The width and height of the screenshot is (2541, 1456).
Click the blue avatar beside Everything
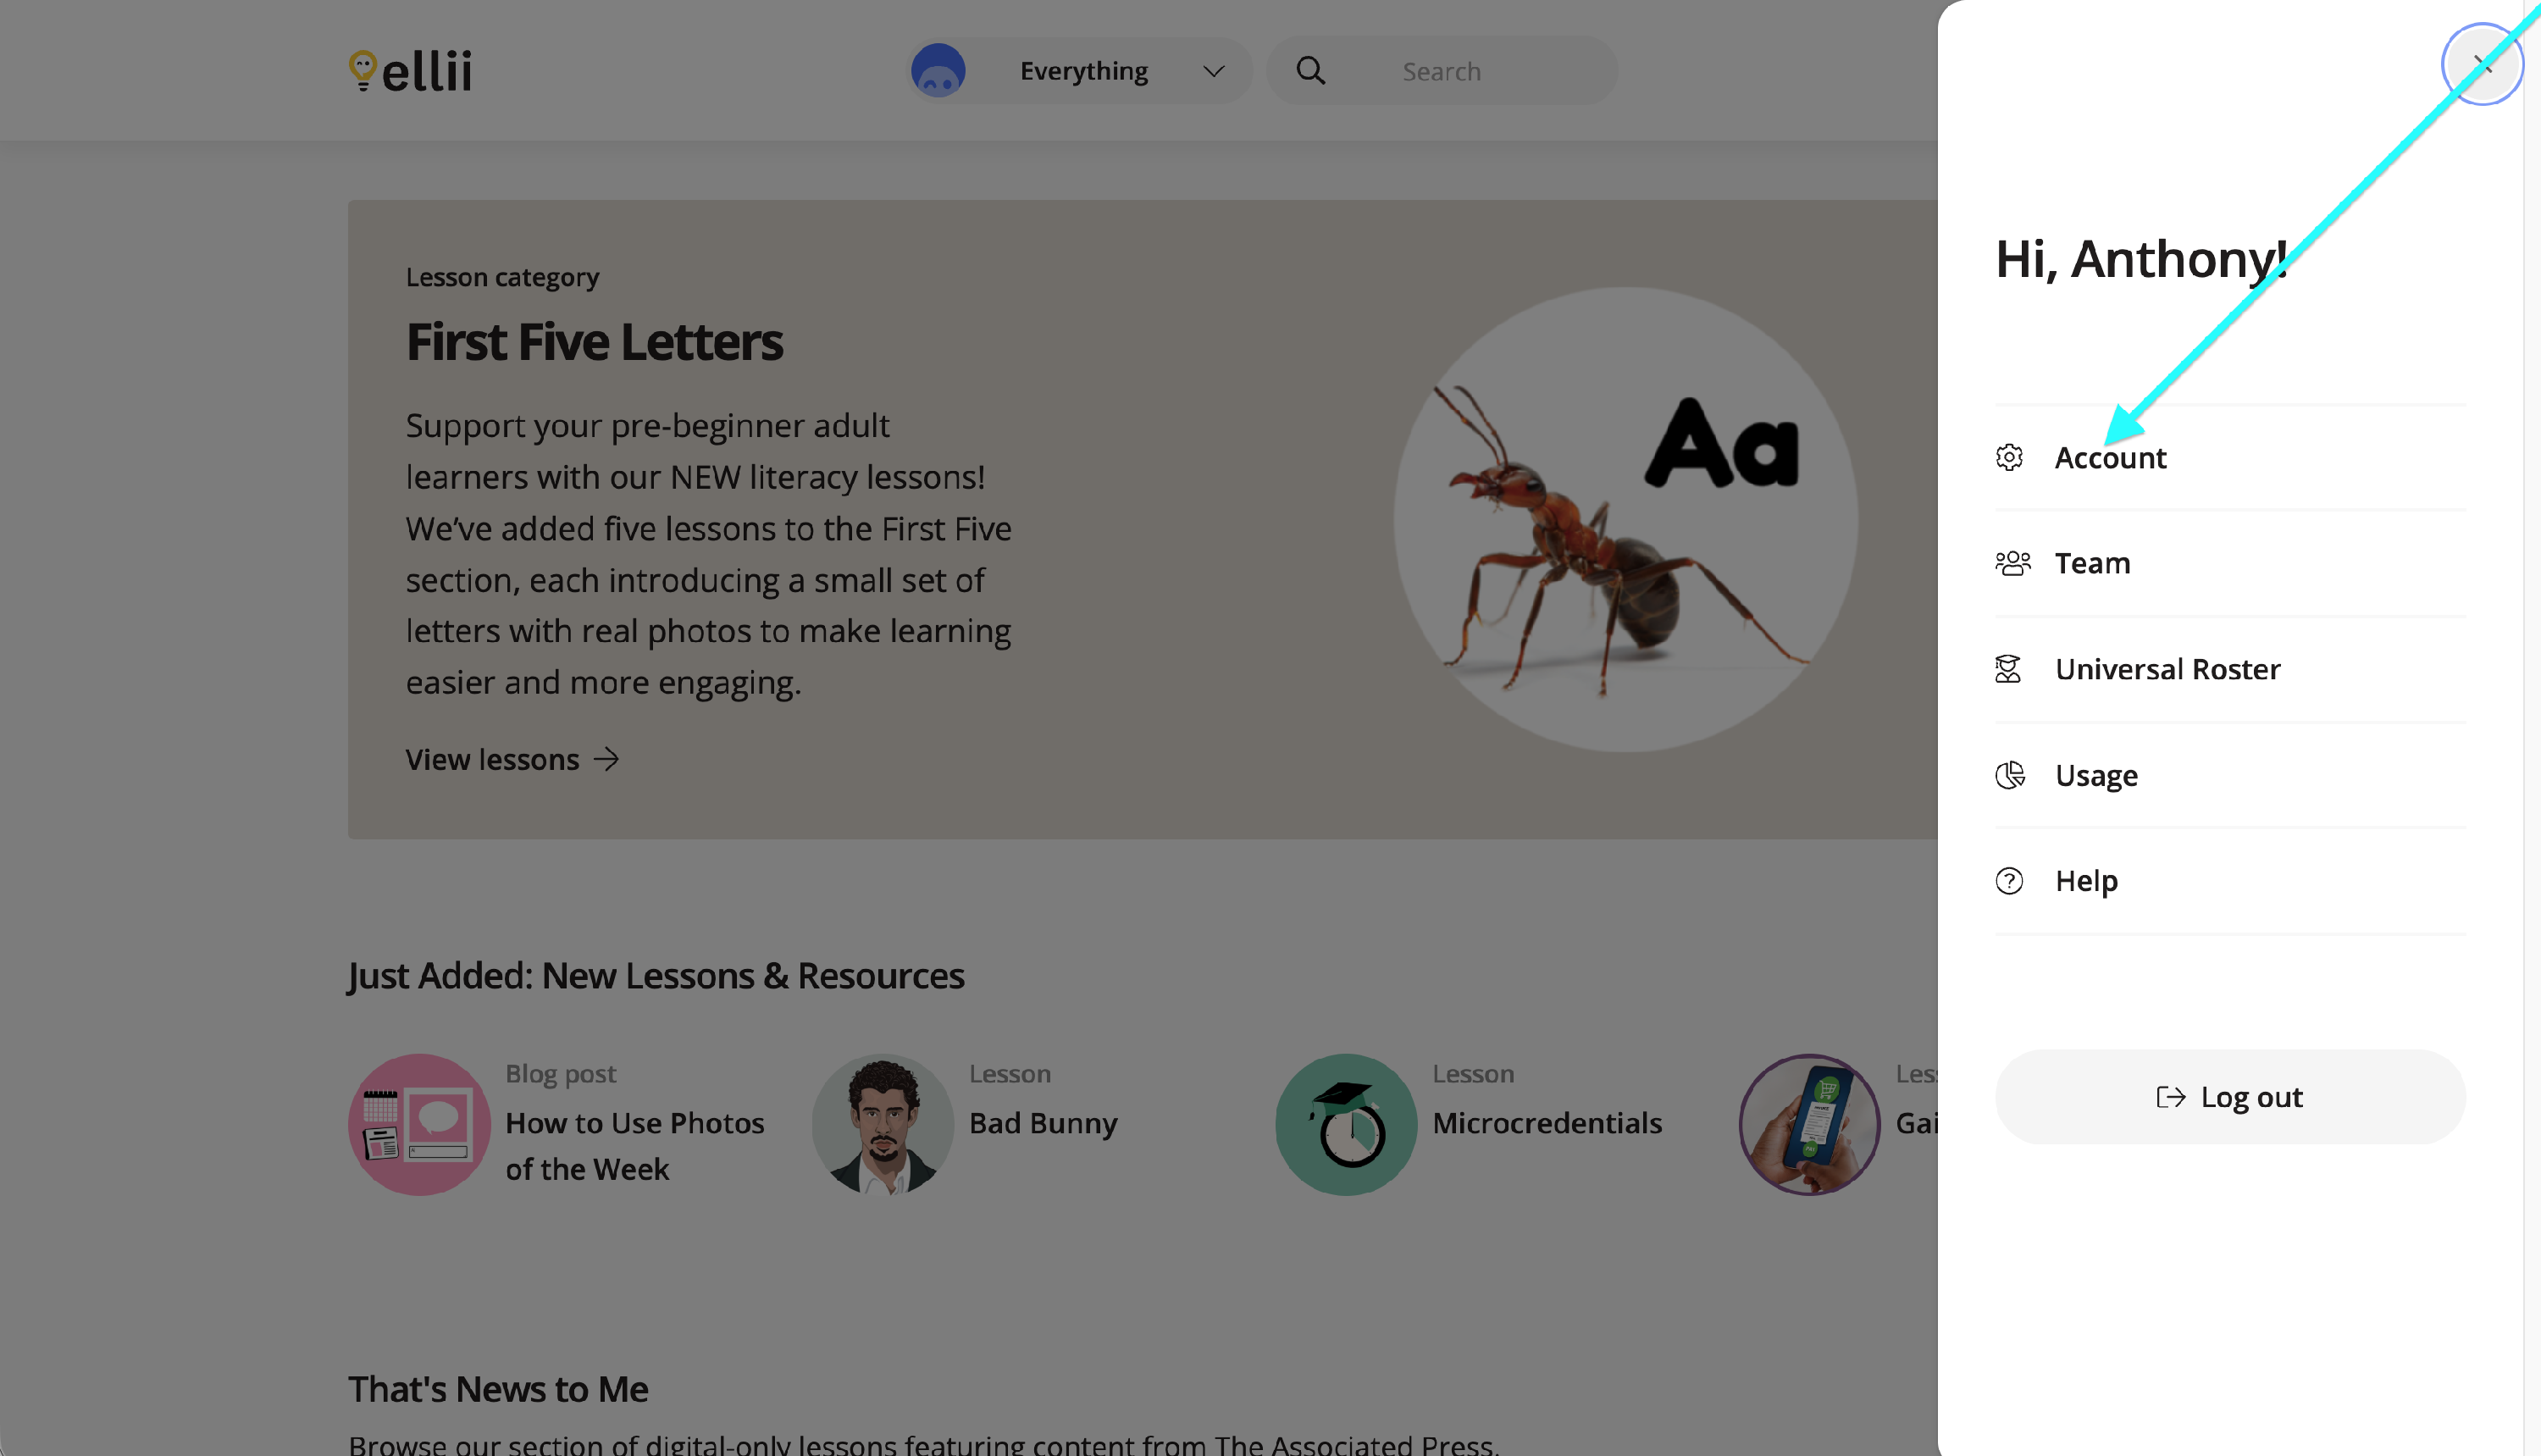click(x=938, y=71)
